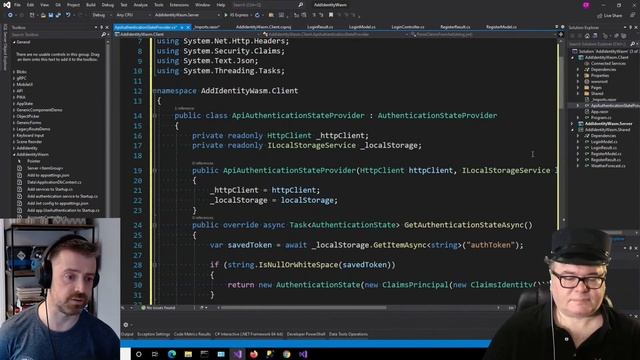Open the Debug menu
This screenshot has height=360, width=640.
108,5
